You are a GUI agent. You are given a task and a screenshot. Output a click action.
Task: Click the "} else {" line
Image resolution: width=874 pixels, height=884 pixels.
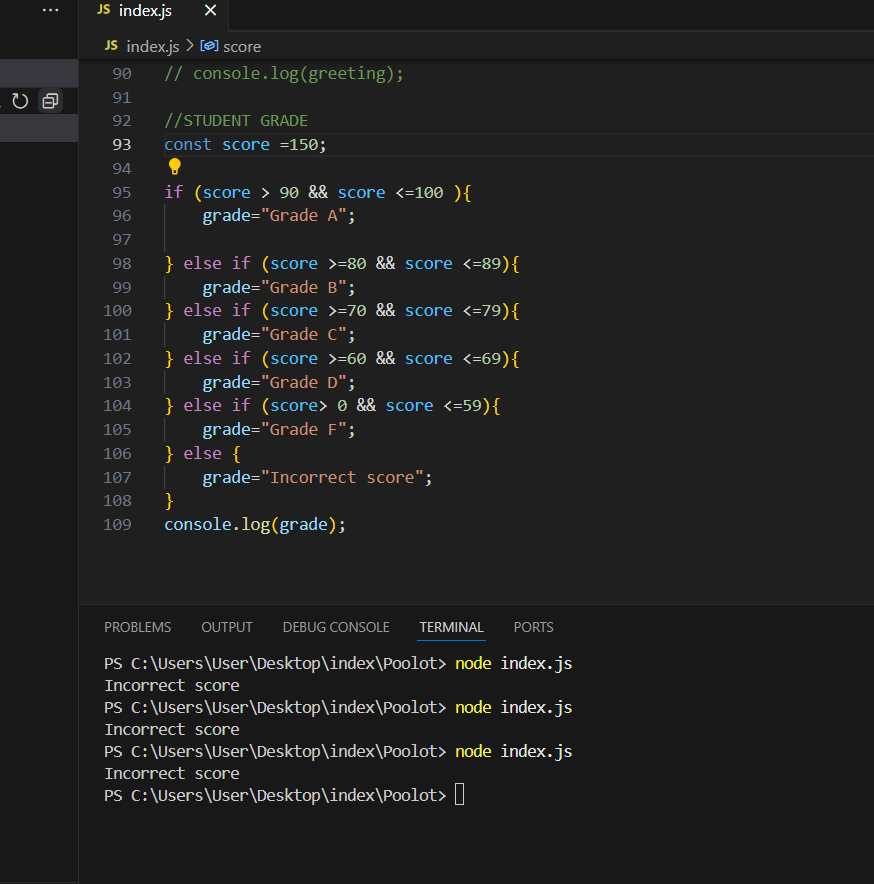pyautogui.click(x=202, y=454)
